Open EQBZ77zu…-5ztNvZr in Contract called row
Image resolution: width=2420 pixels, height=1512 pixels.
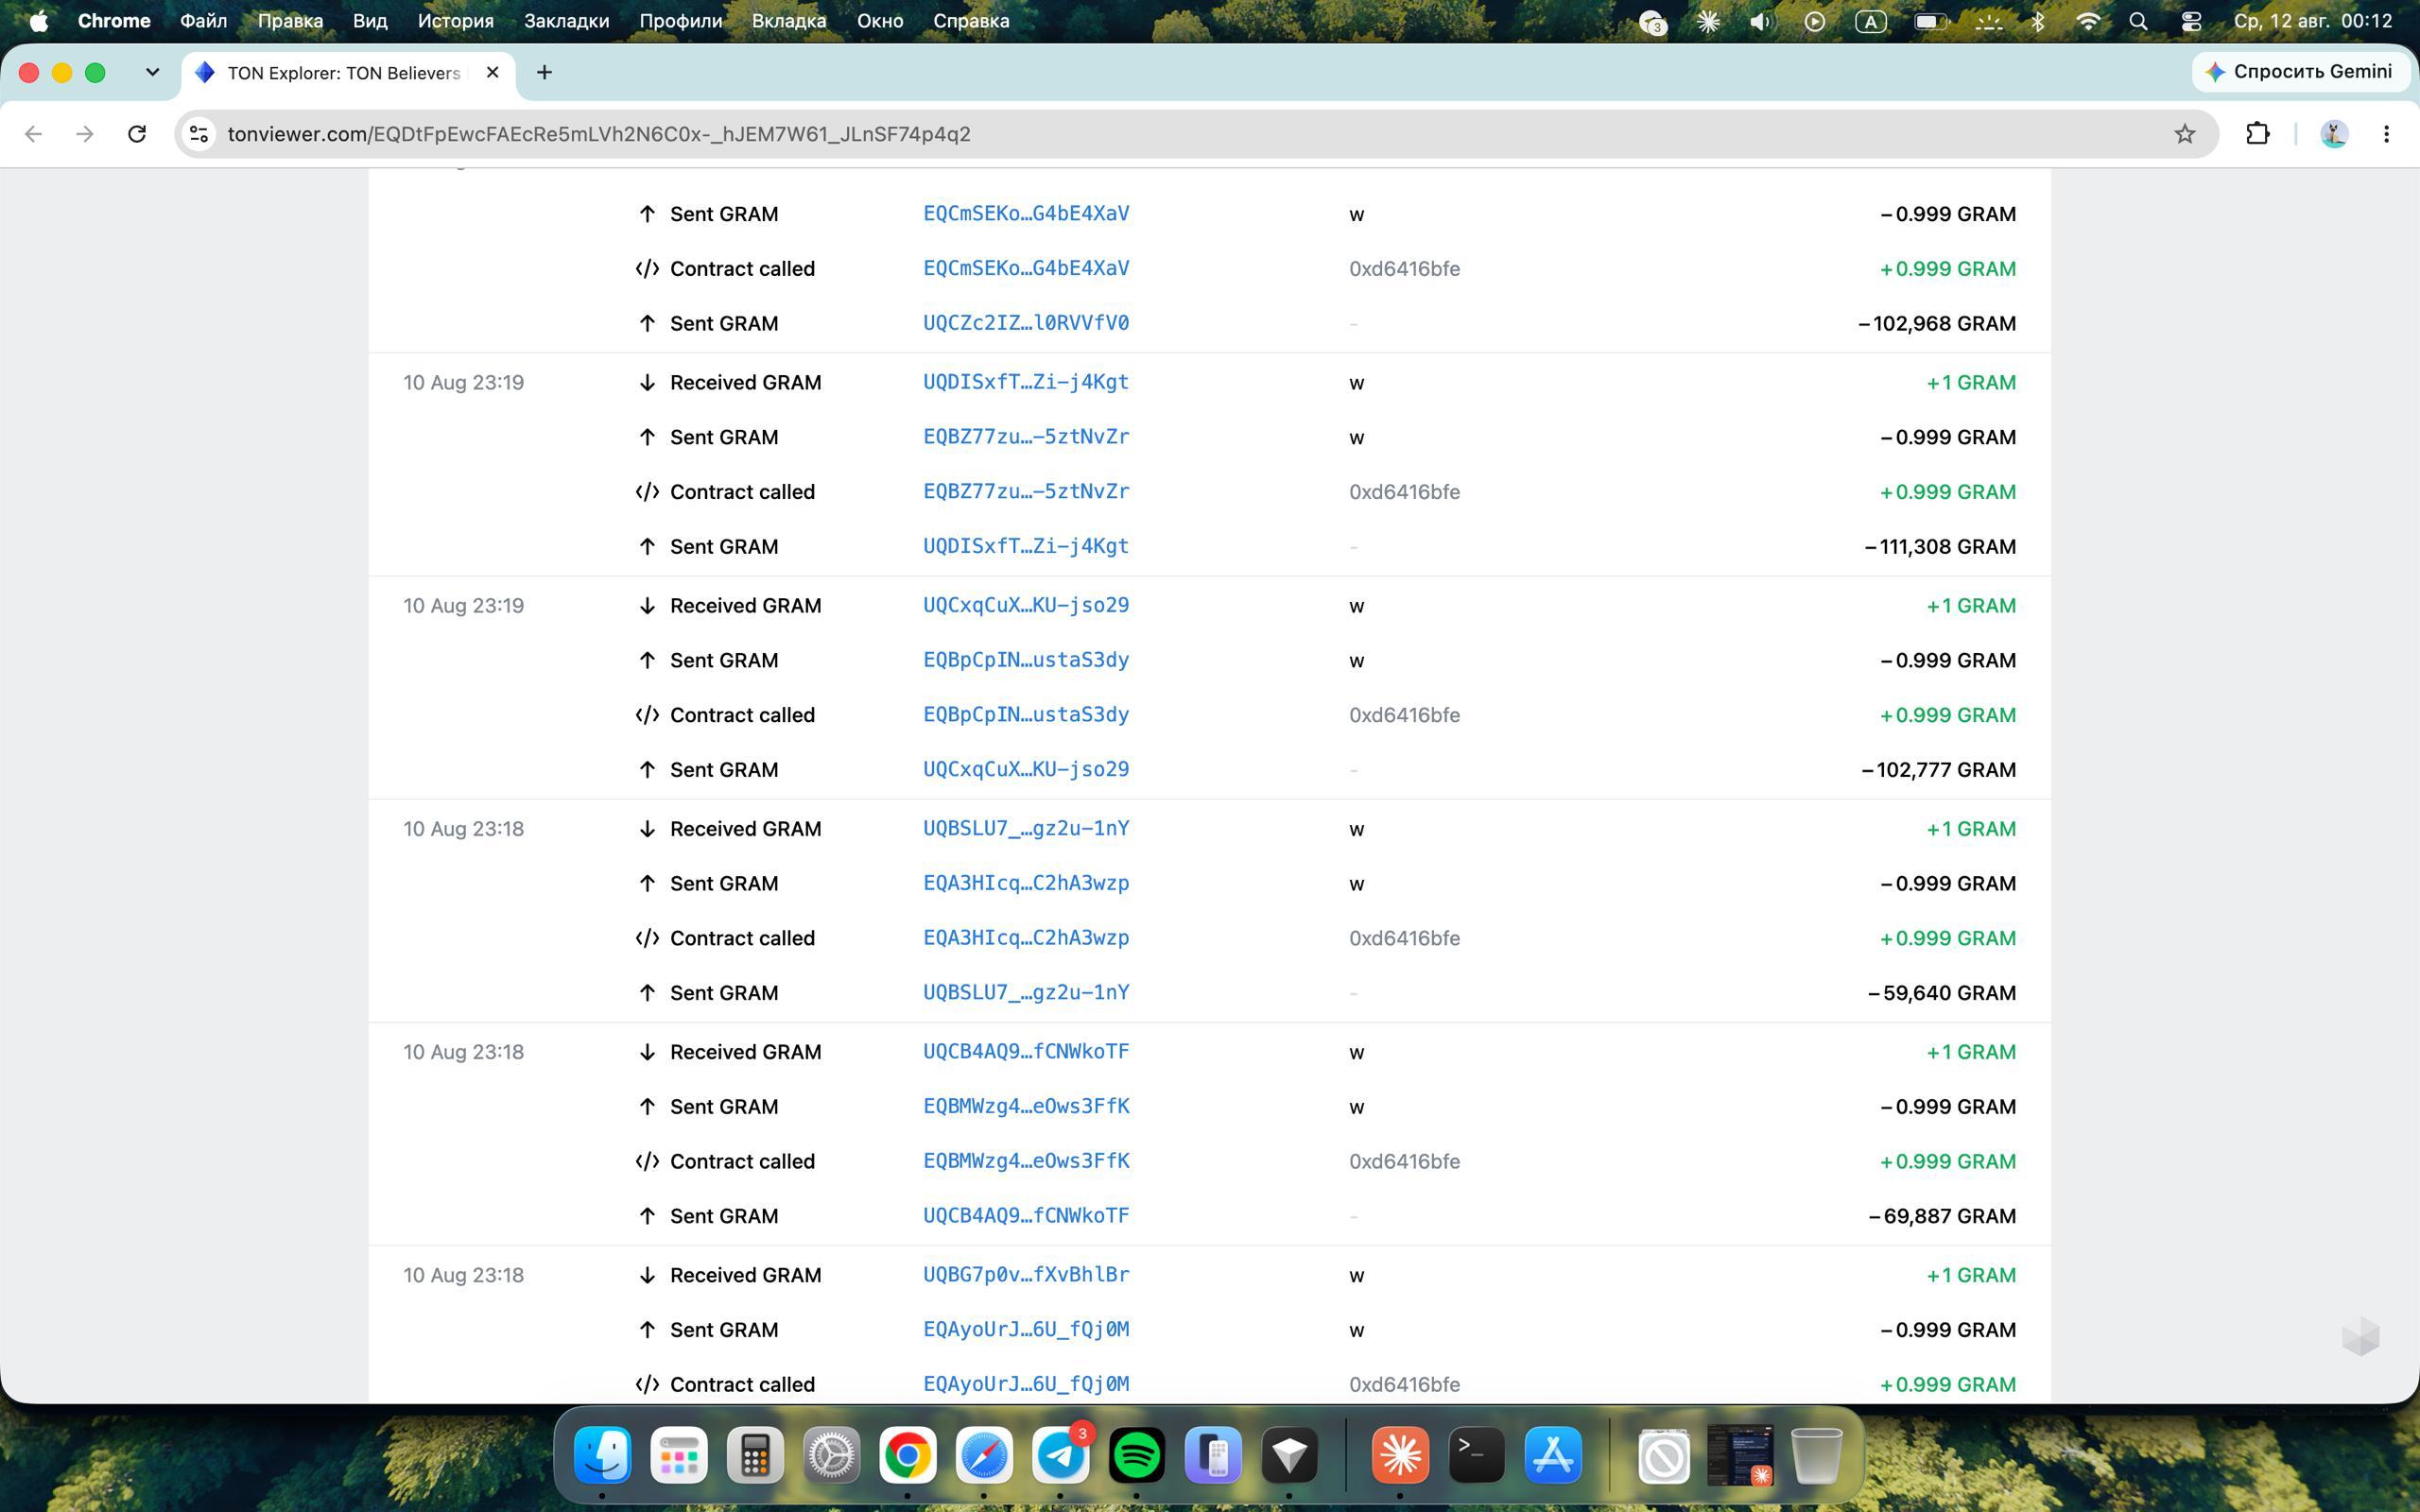point(1026,492)
